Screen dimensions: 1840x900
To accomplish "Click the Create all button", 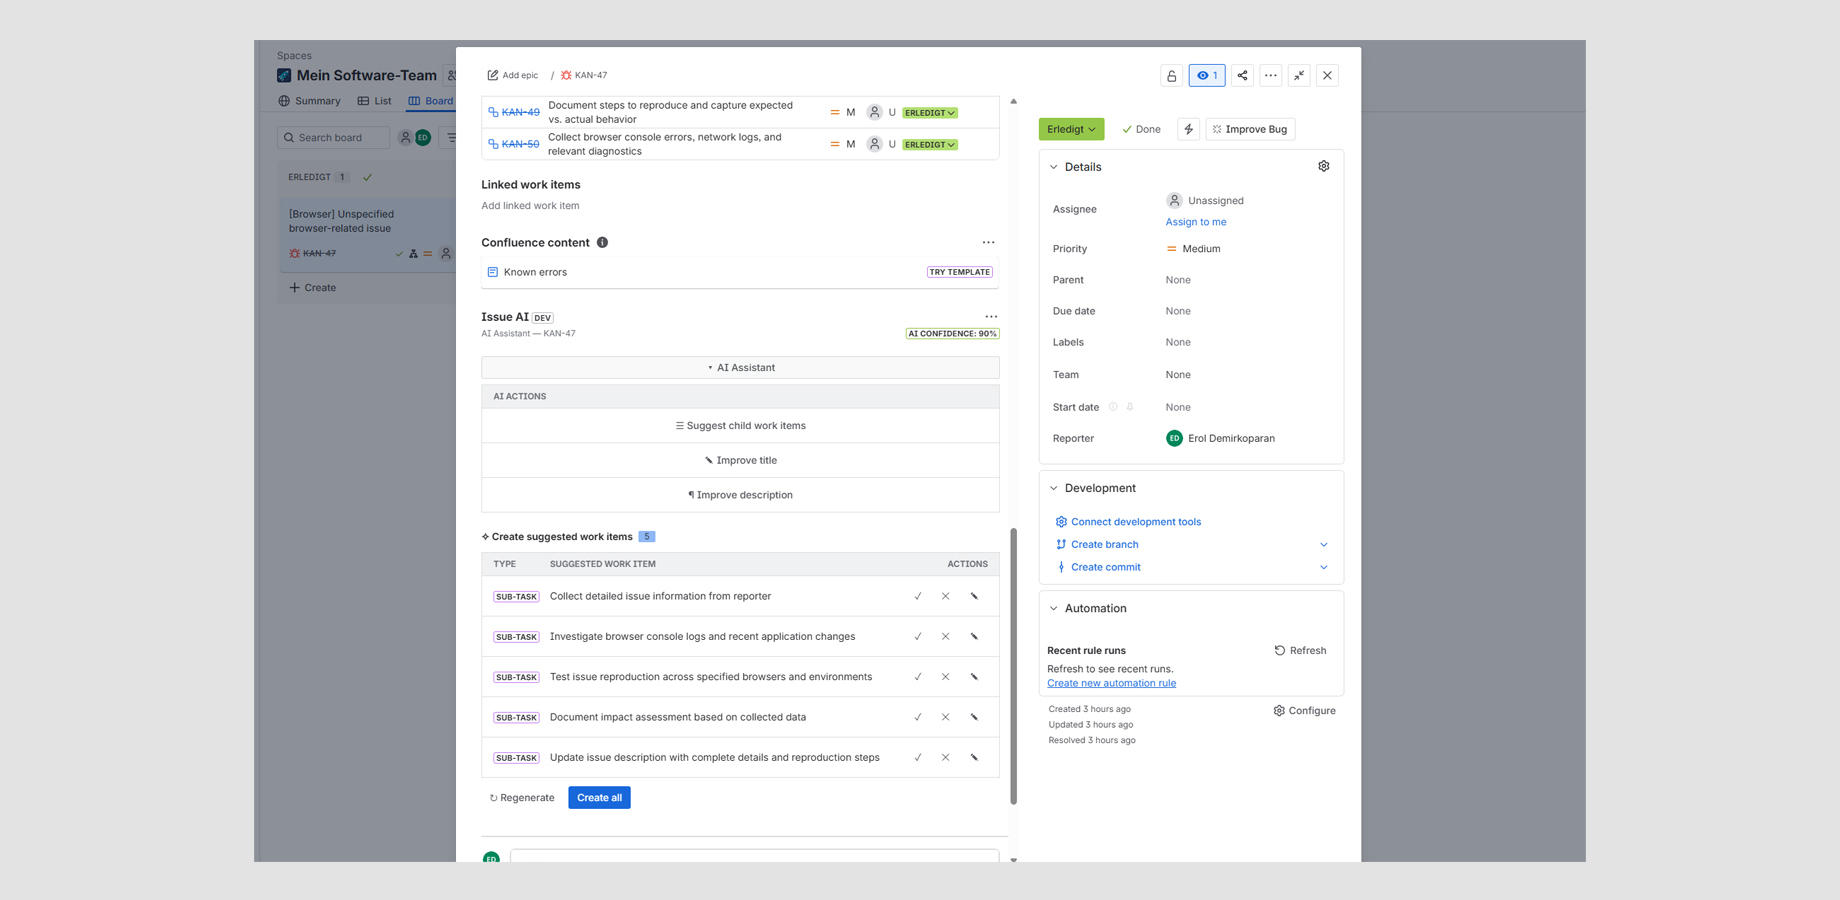I will click(x=599, y=797).
